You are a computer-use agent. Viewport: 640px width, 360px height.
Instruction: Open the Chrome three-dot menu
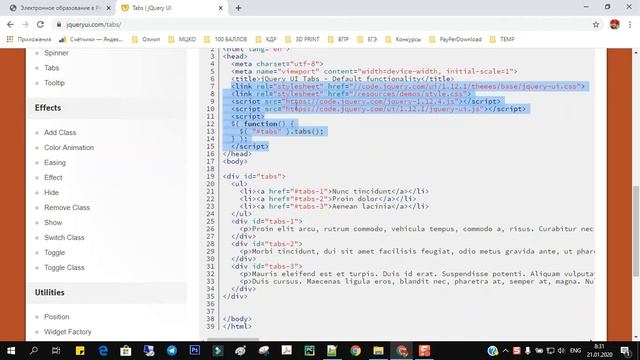(630, 24)
